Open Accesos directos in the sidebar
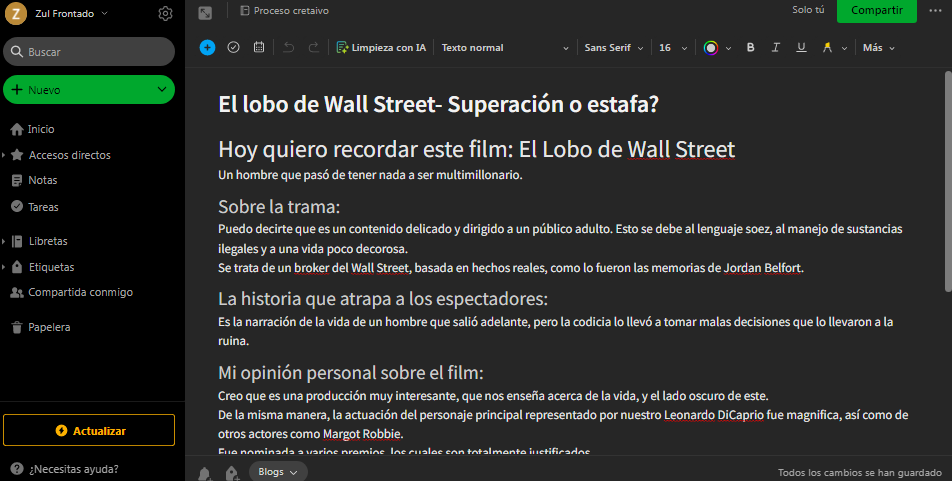The width and height of the screenshot is (952, 481). 69,155
